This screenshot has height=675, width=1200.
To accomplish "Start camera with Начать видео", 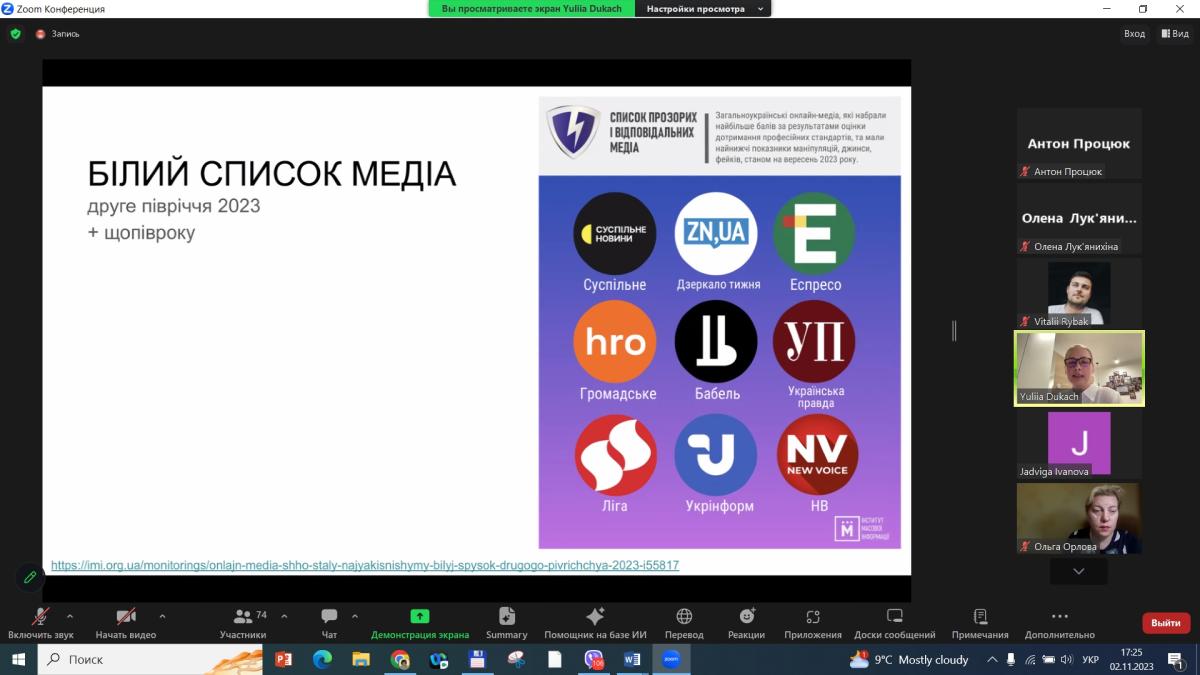I will click(x=126, y=617).
